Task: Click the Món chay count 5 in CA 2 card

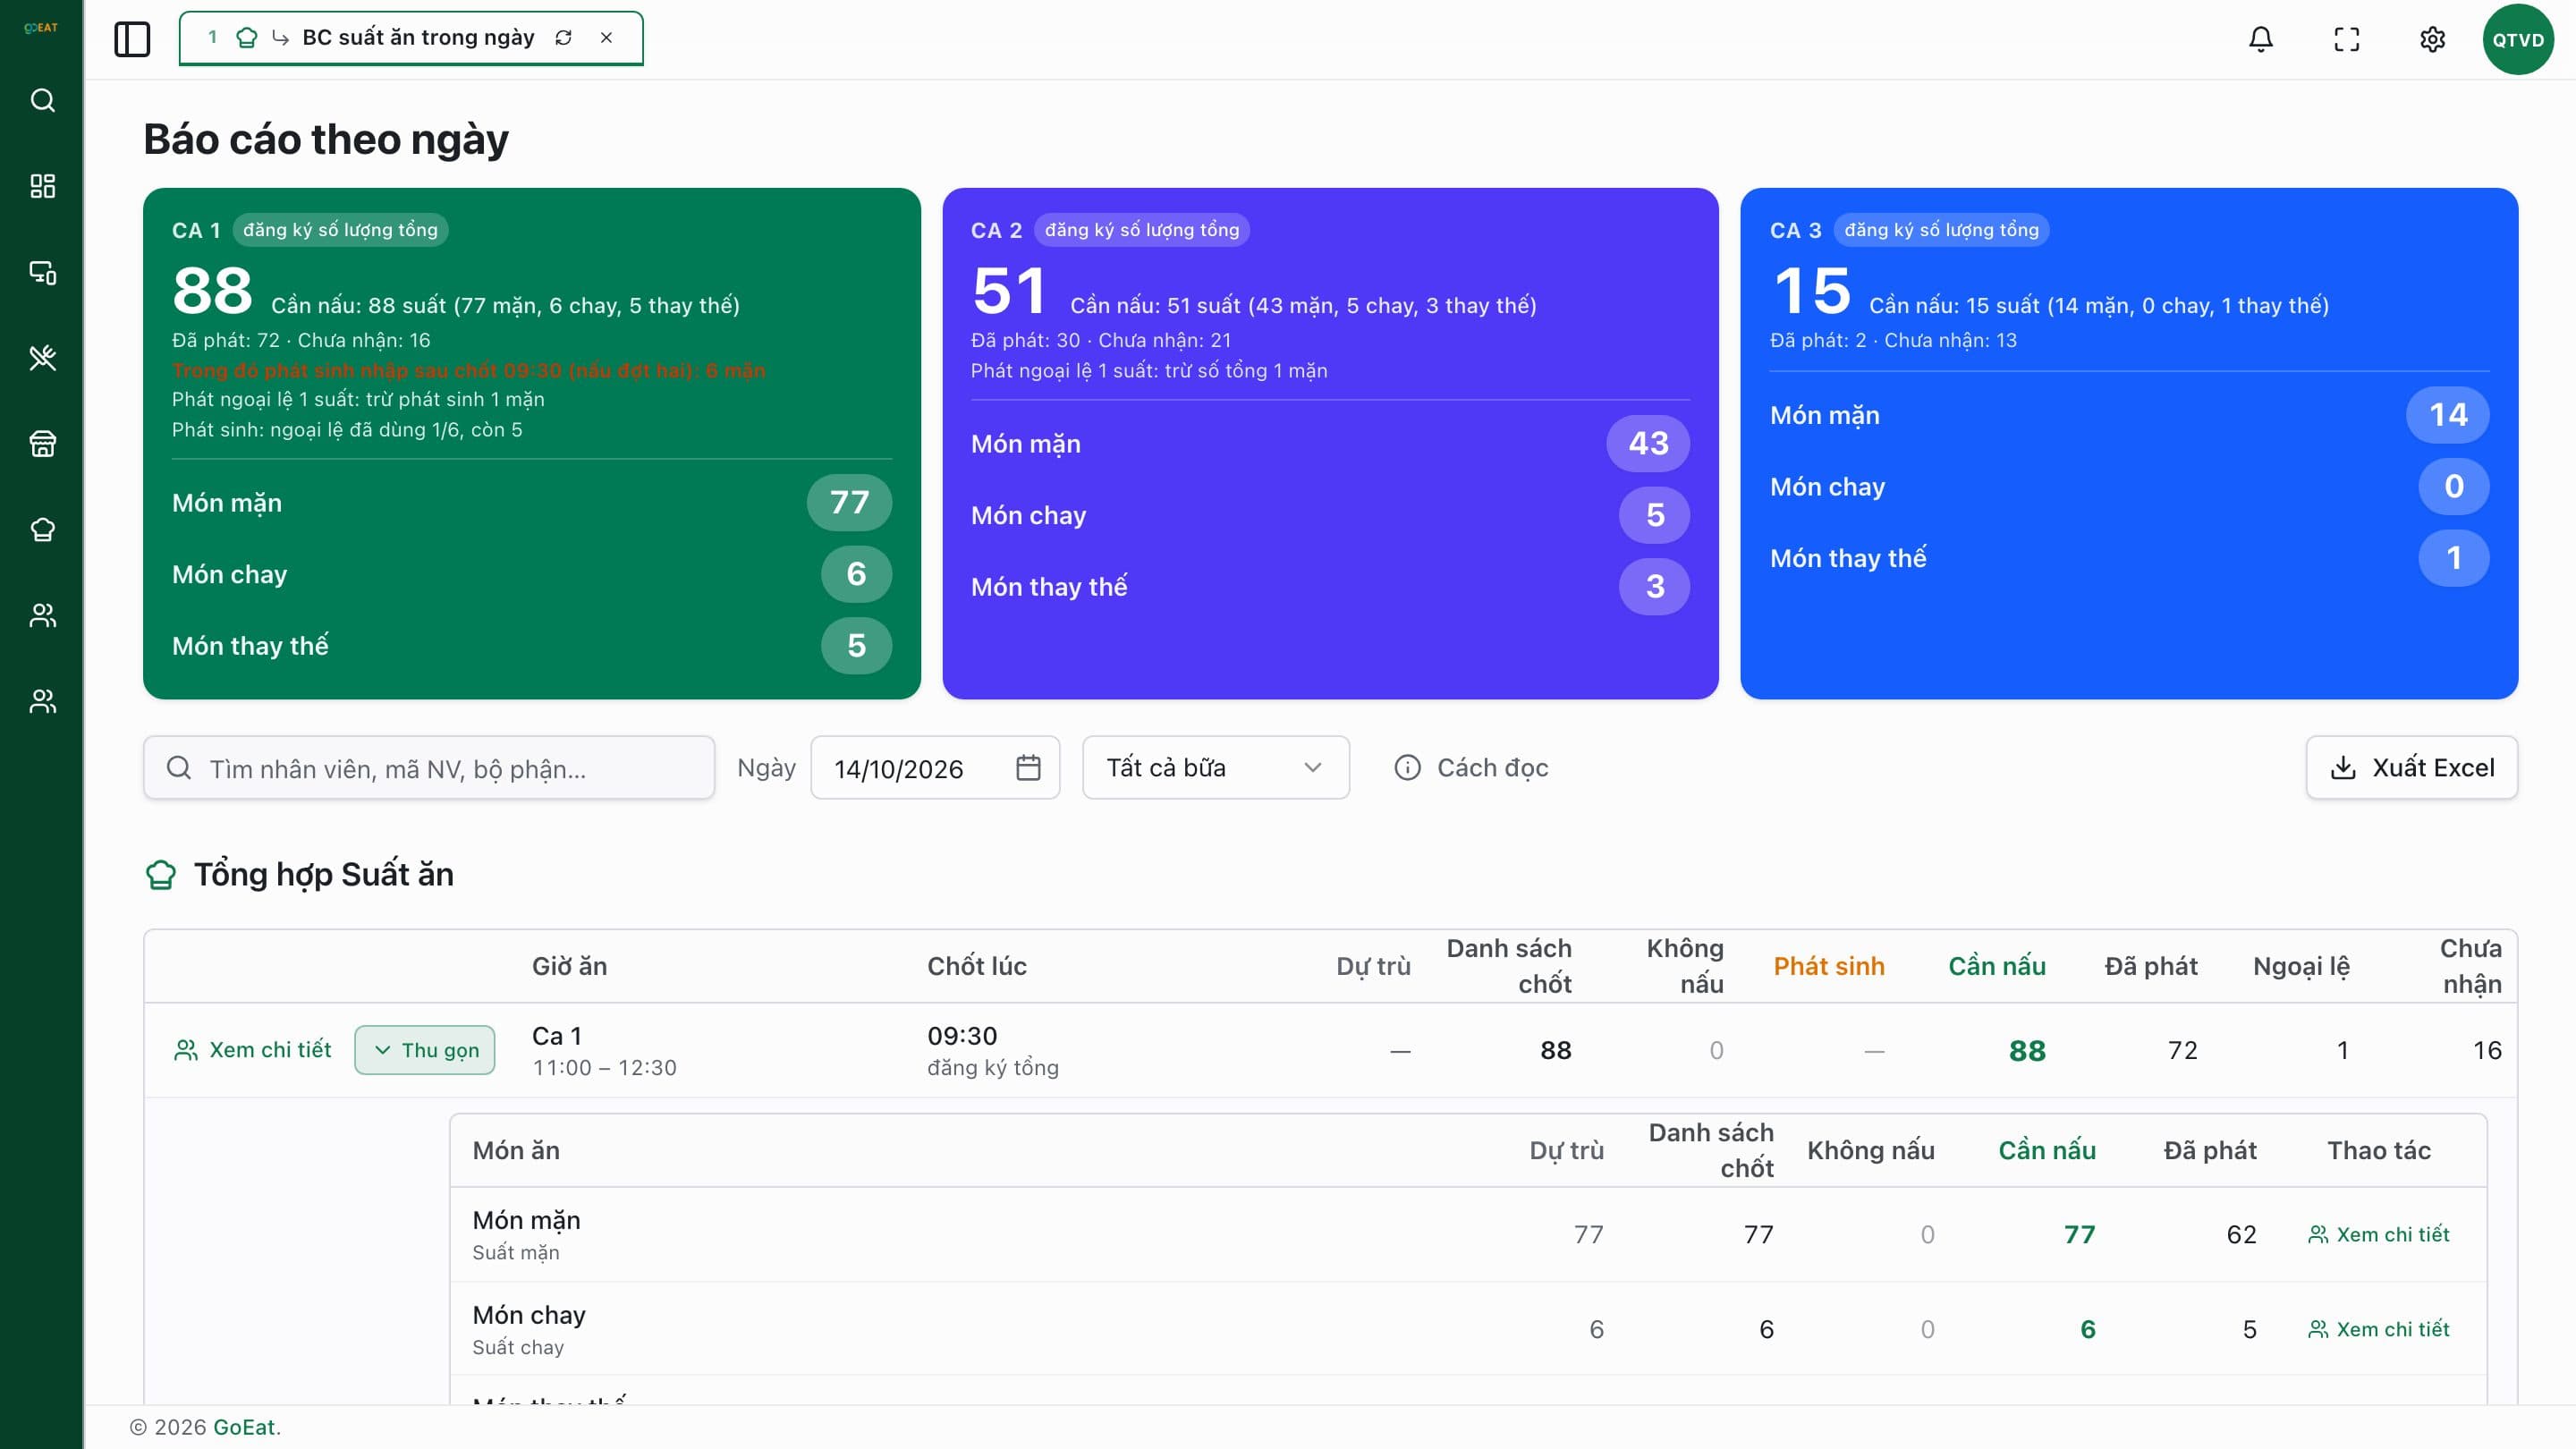Action: [x=1655, y=515]
